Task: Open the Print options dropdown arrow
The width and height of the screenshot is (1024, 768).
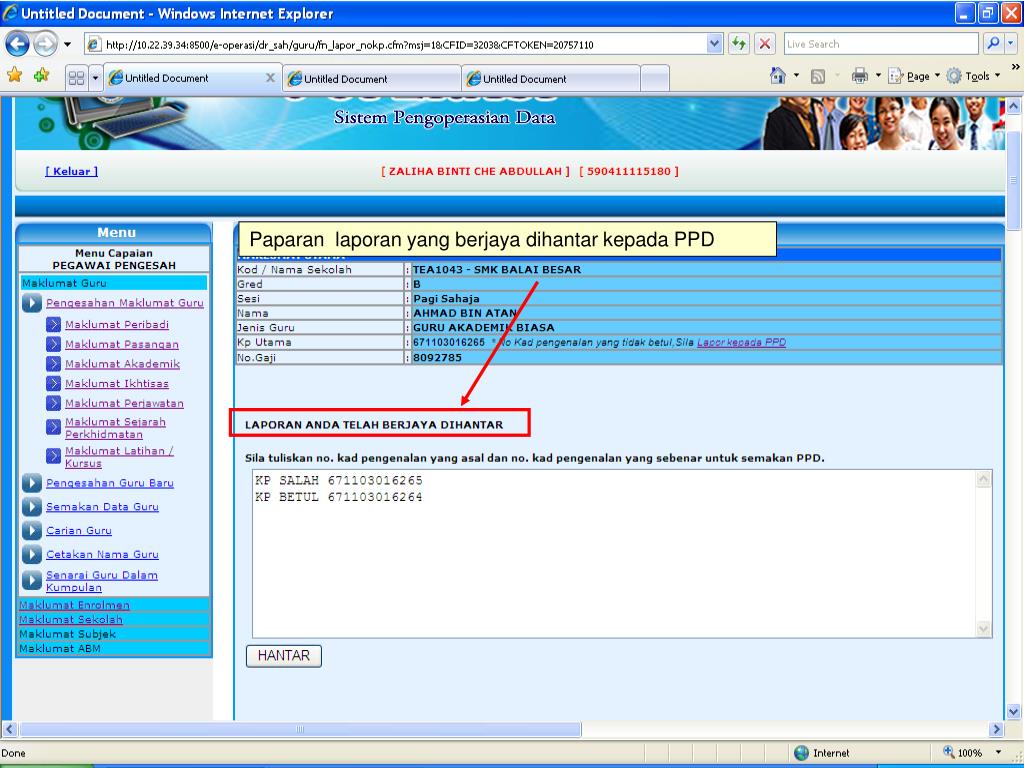Action: pyautogui.click(x=878, y=76)
